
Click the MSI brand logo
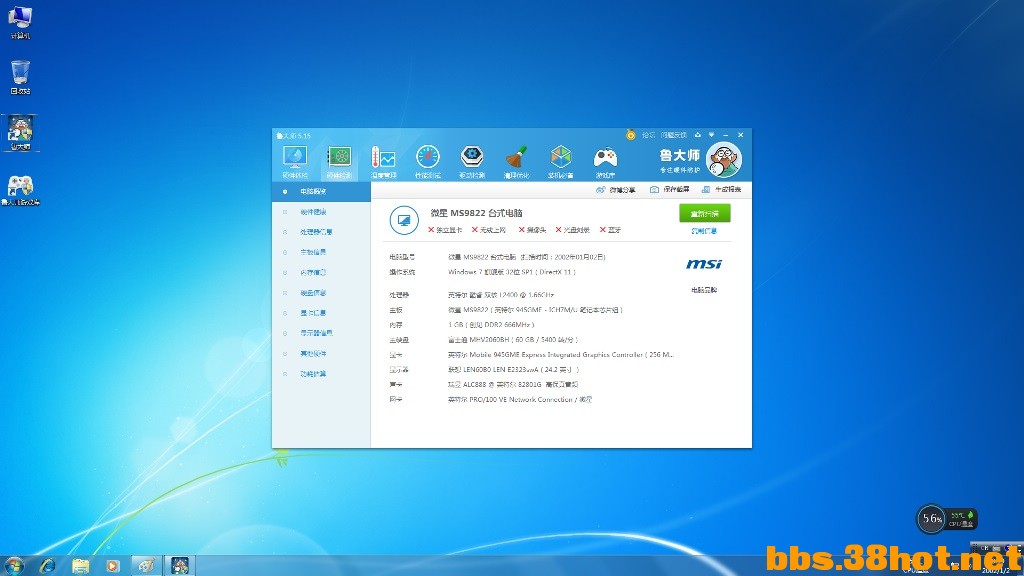[x=704, y=264]
